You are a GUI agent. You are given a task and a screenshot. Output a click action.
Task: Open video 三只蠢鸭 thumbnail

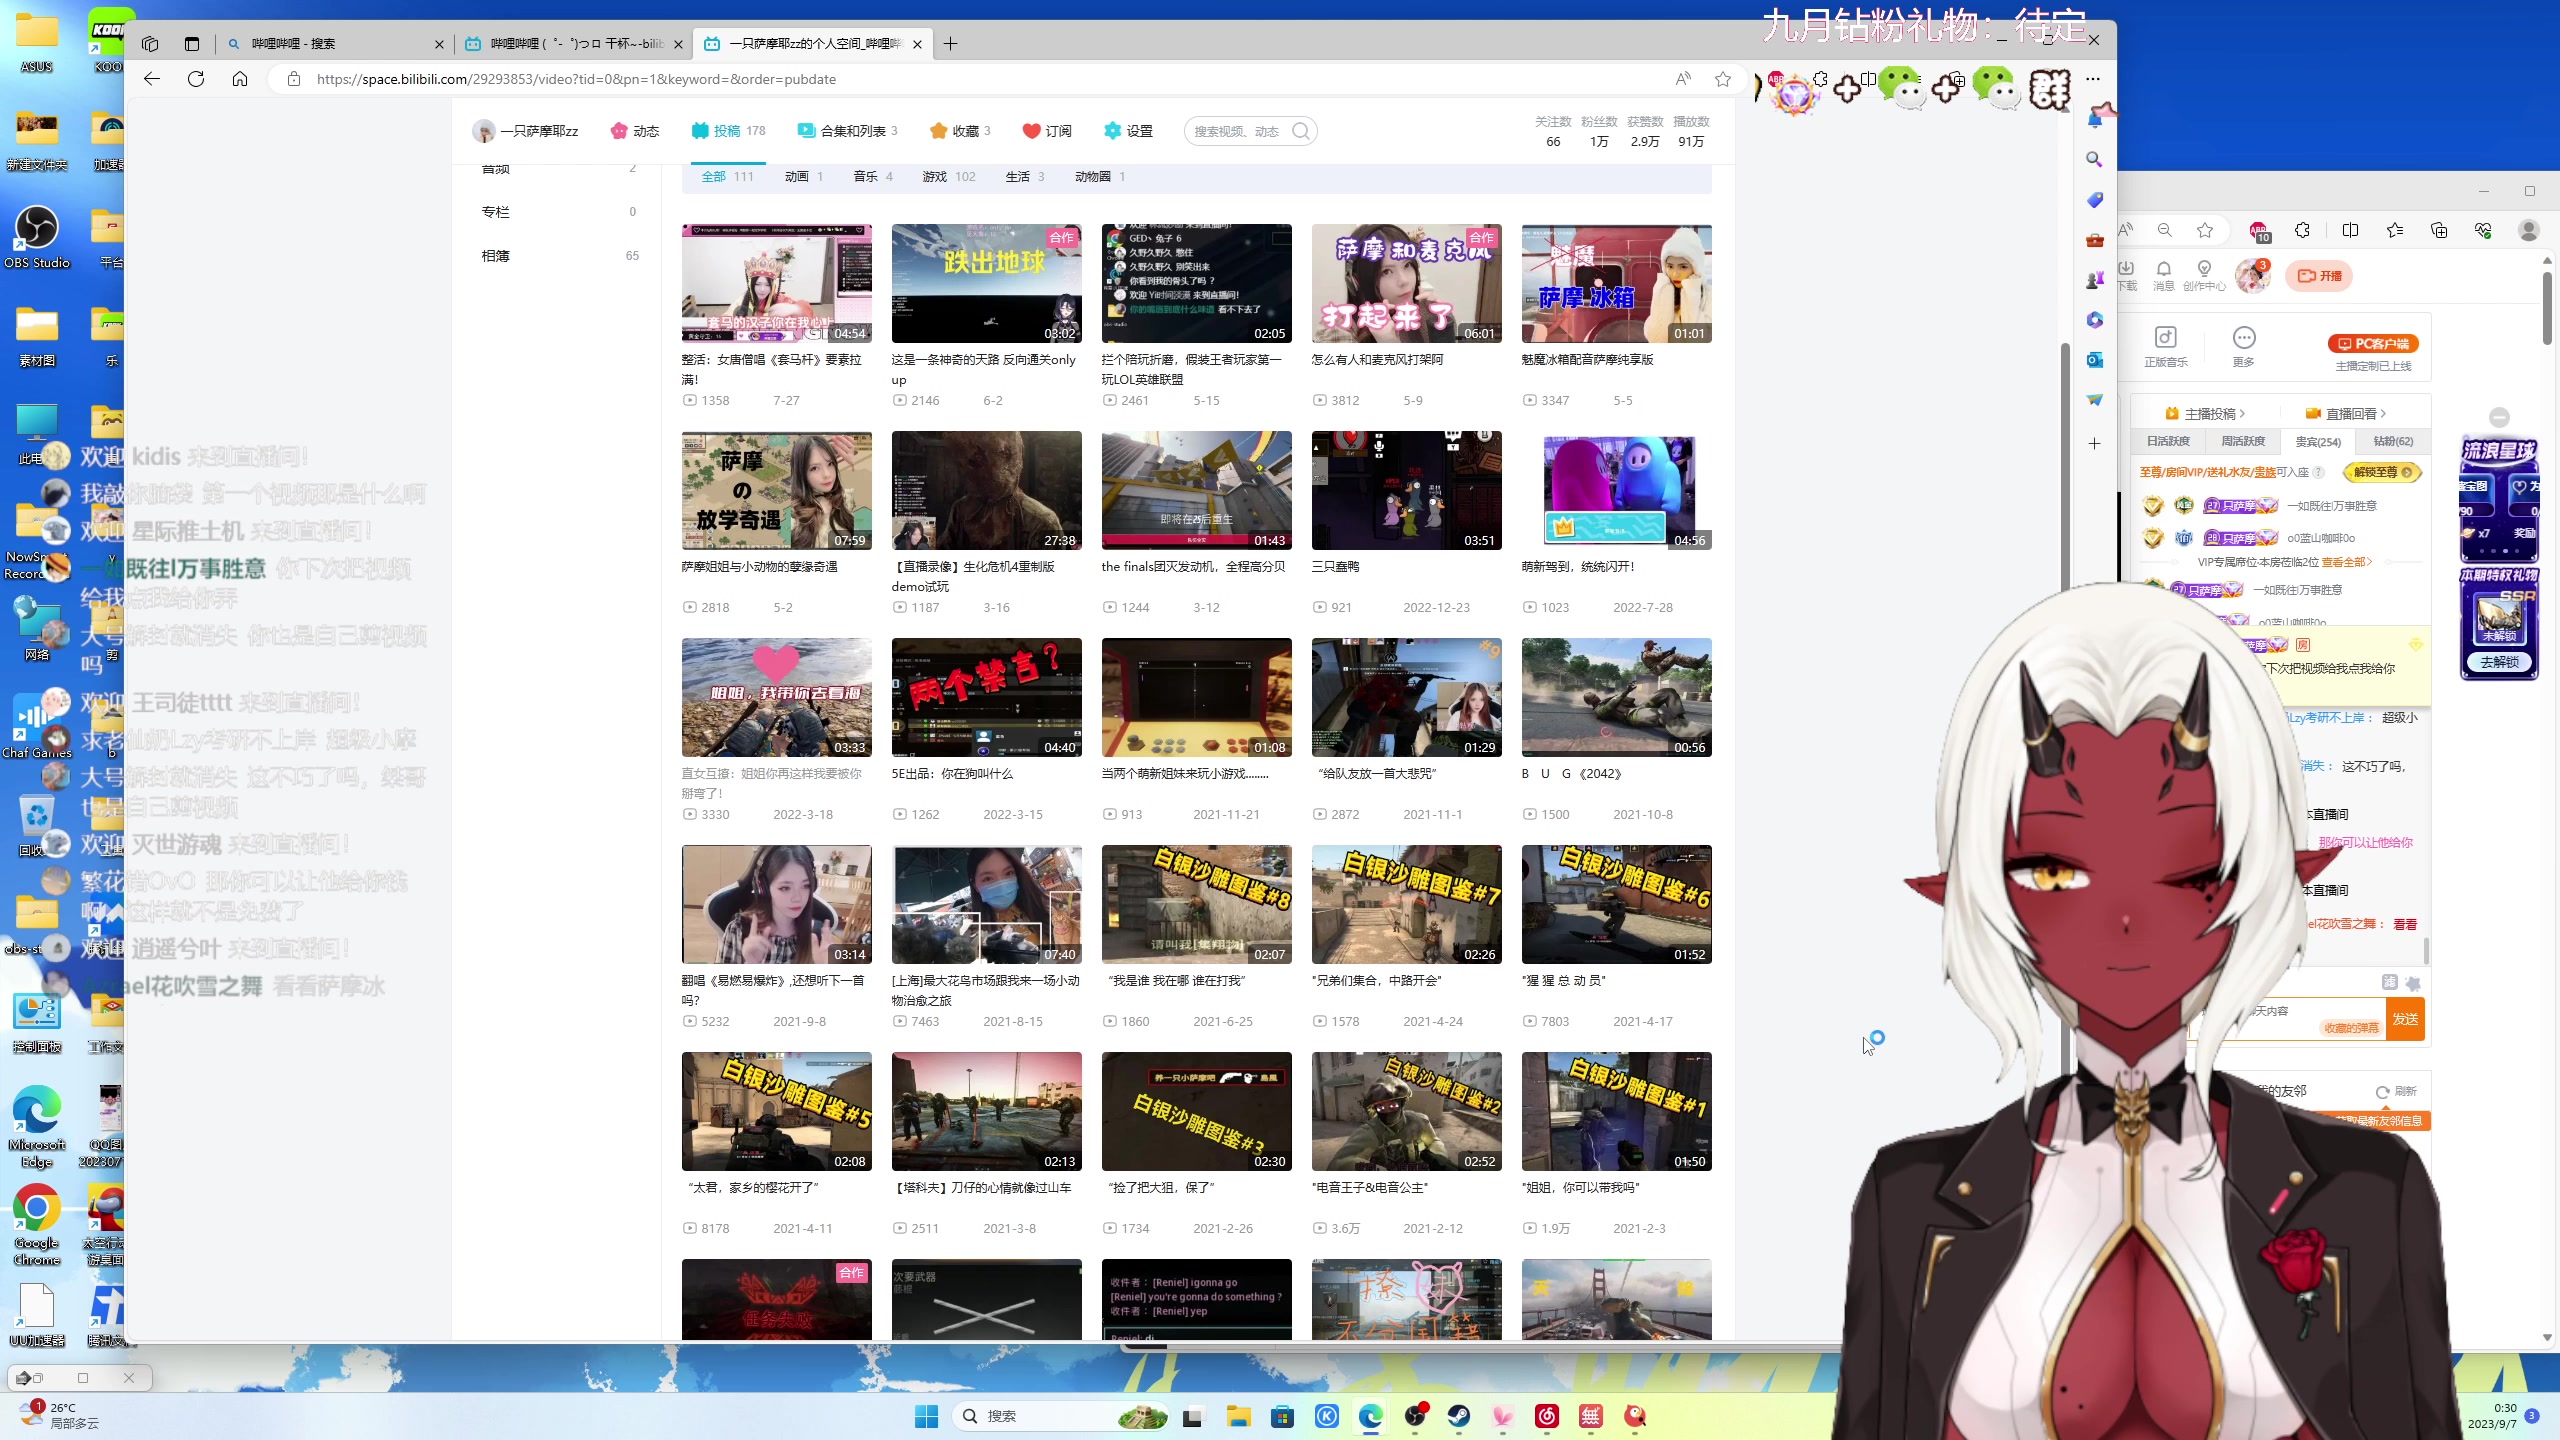[1406, 490]
